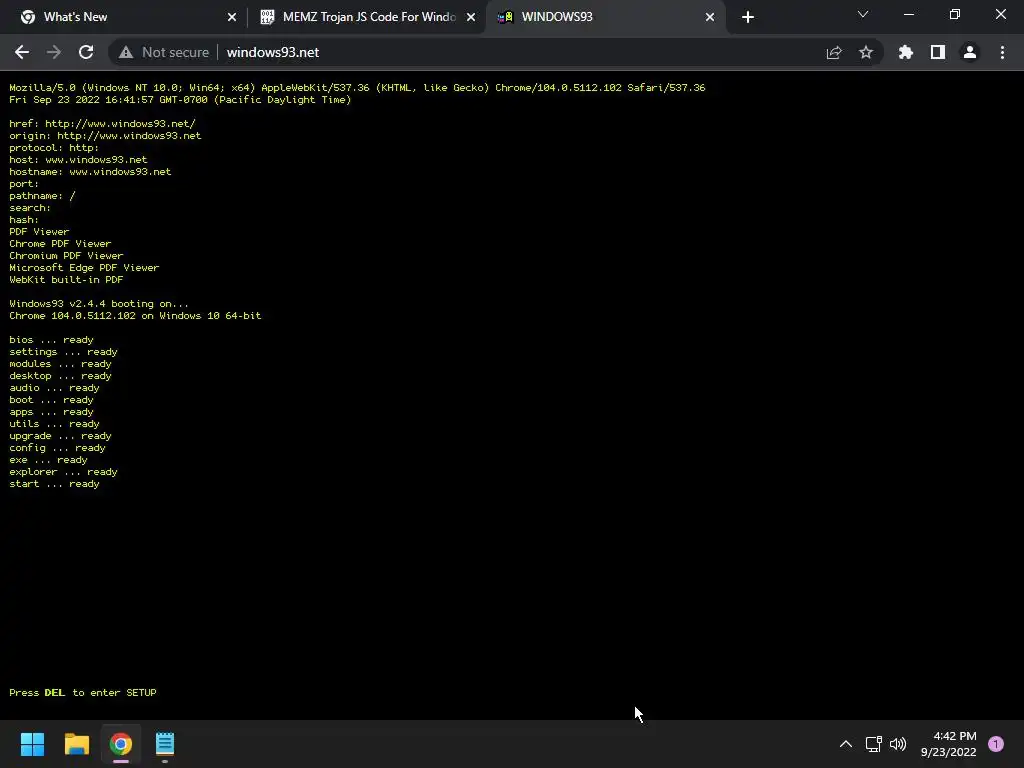Open the Chrome profile avatar menu
Screen dimensions: 1024x768
pos(970,52)
